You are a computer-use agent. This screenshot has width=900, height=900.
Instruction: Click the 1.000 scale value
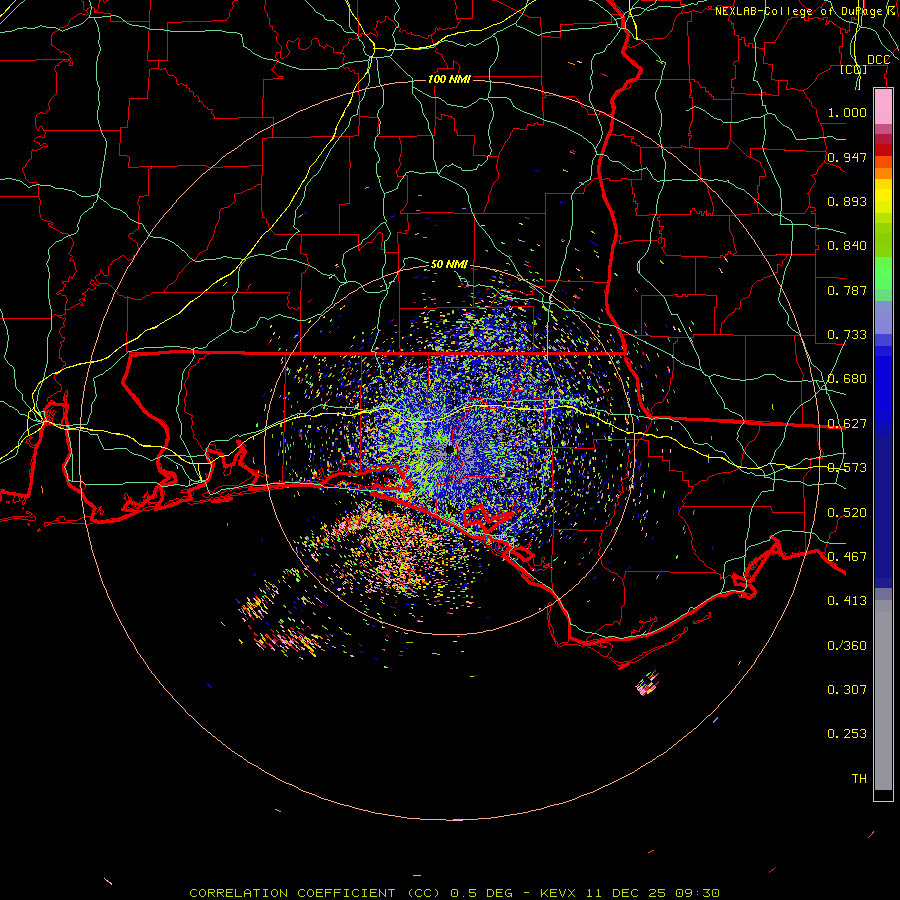[x=847, y=112]
